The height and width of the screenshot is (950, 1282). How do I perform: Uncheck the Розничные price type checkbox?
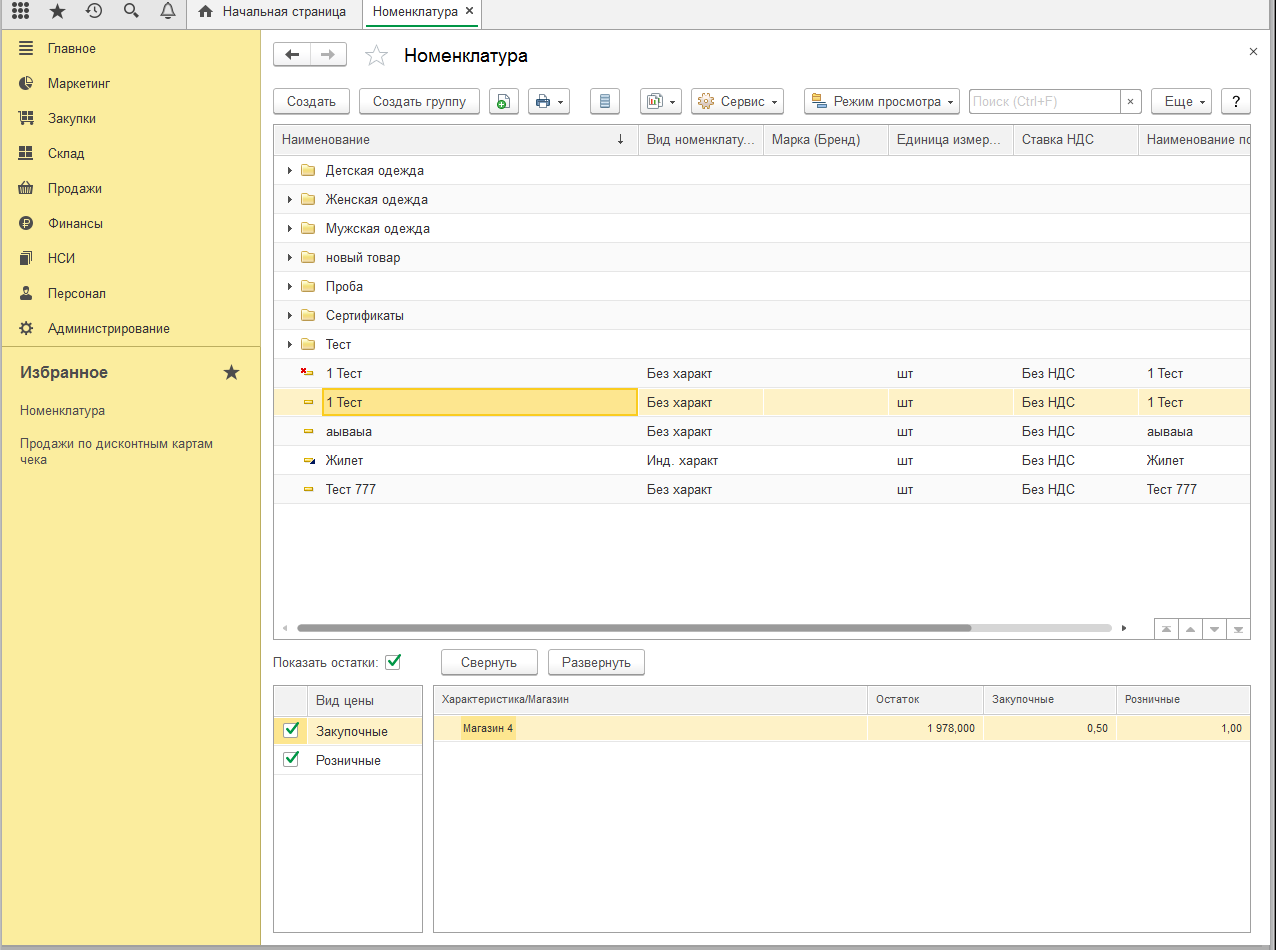291,759
